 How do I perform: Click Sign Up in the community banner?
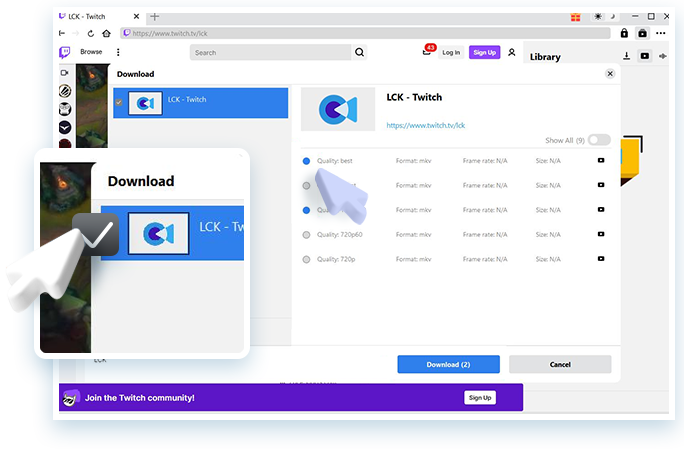tap(480, 398)
